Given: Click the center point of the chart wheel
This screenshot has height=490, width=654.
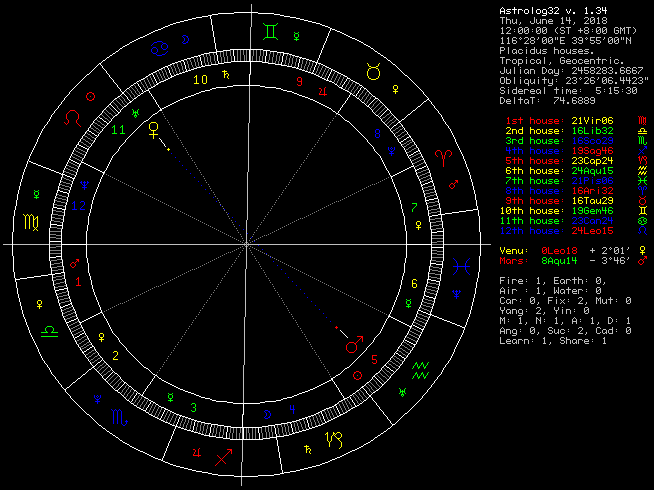Looking at the screenshot, I should click(x=246, y=244).
